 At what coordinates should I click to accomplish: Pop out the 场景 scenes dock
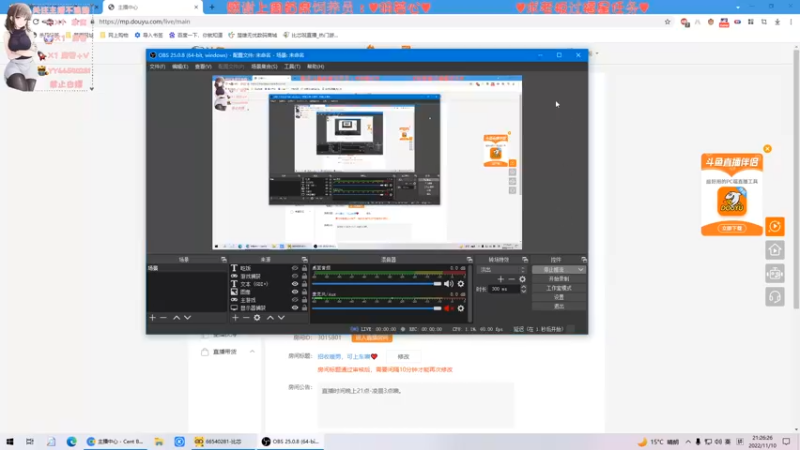click(x=223, y=260)
